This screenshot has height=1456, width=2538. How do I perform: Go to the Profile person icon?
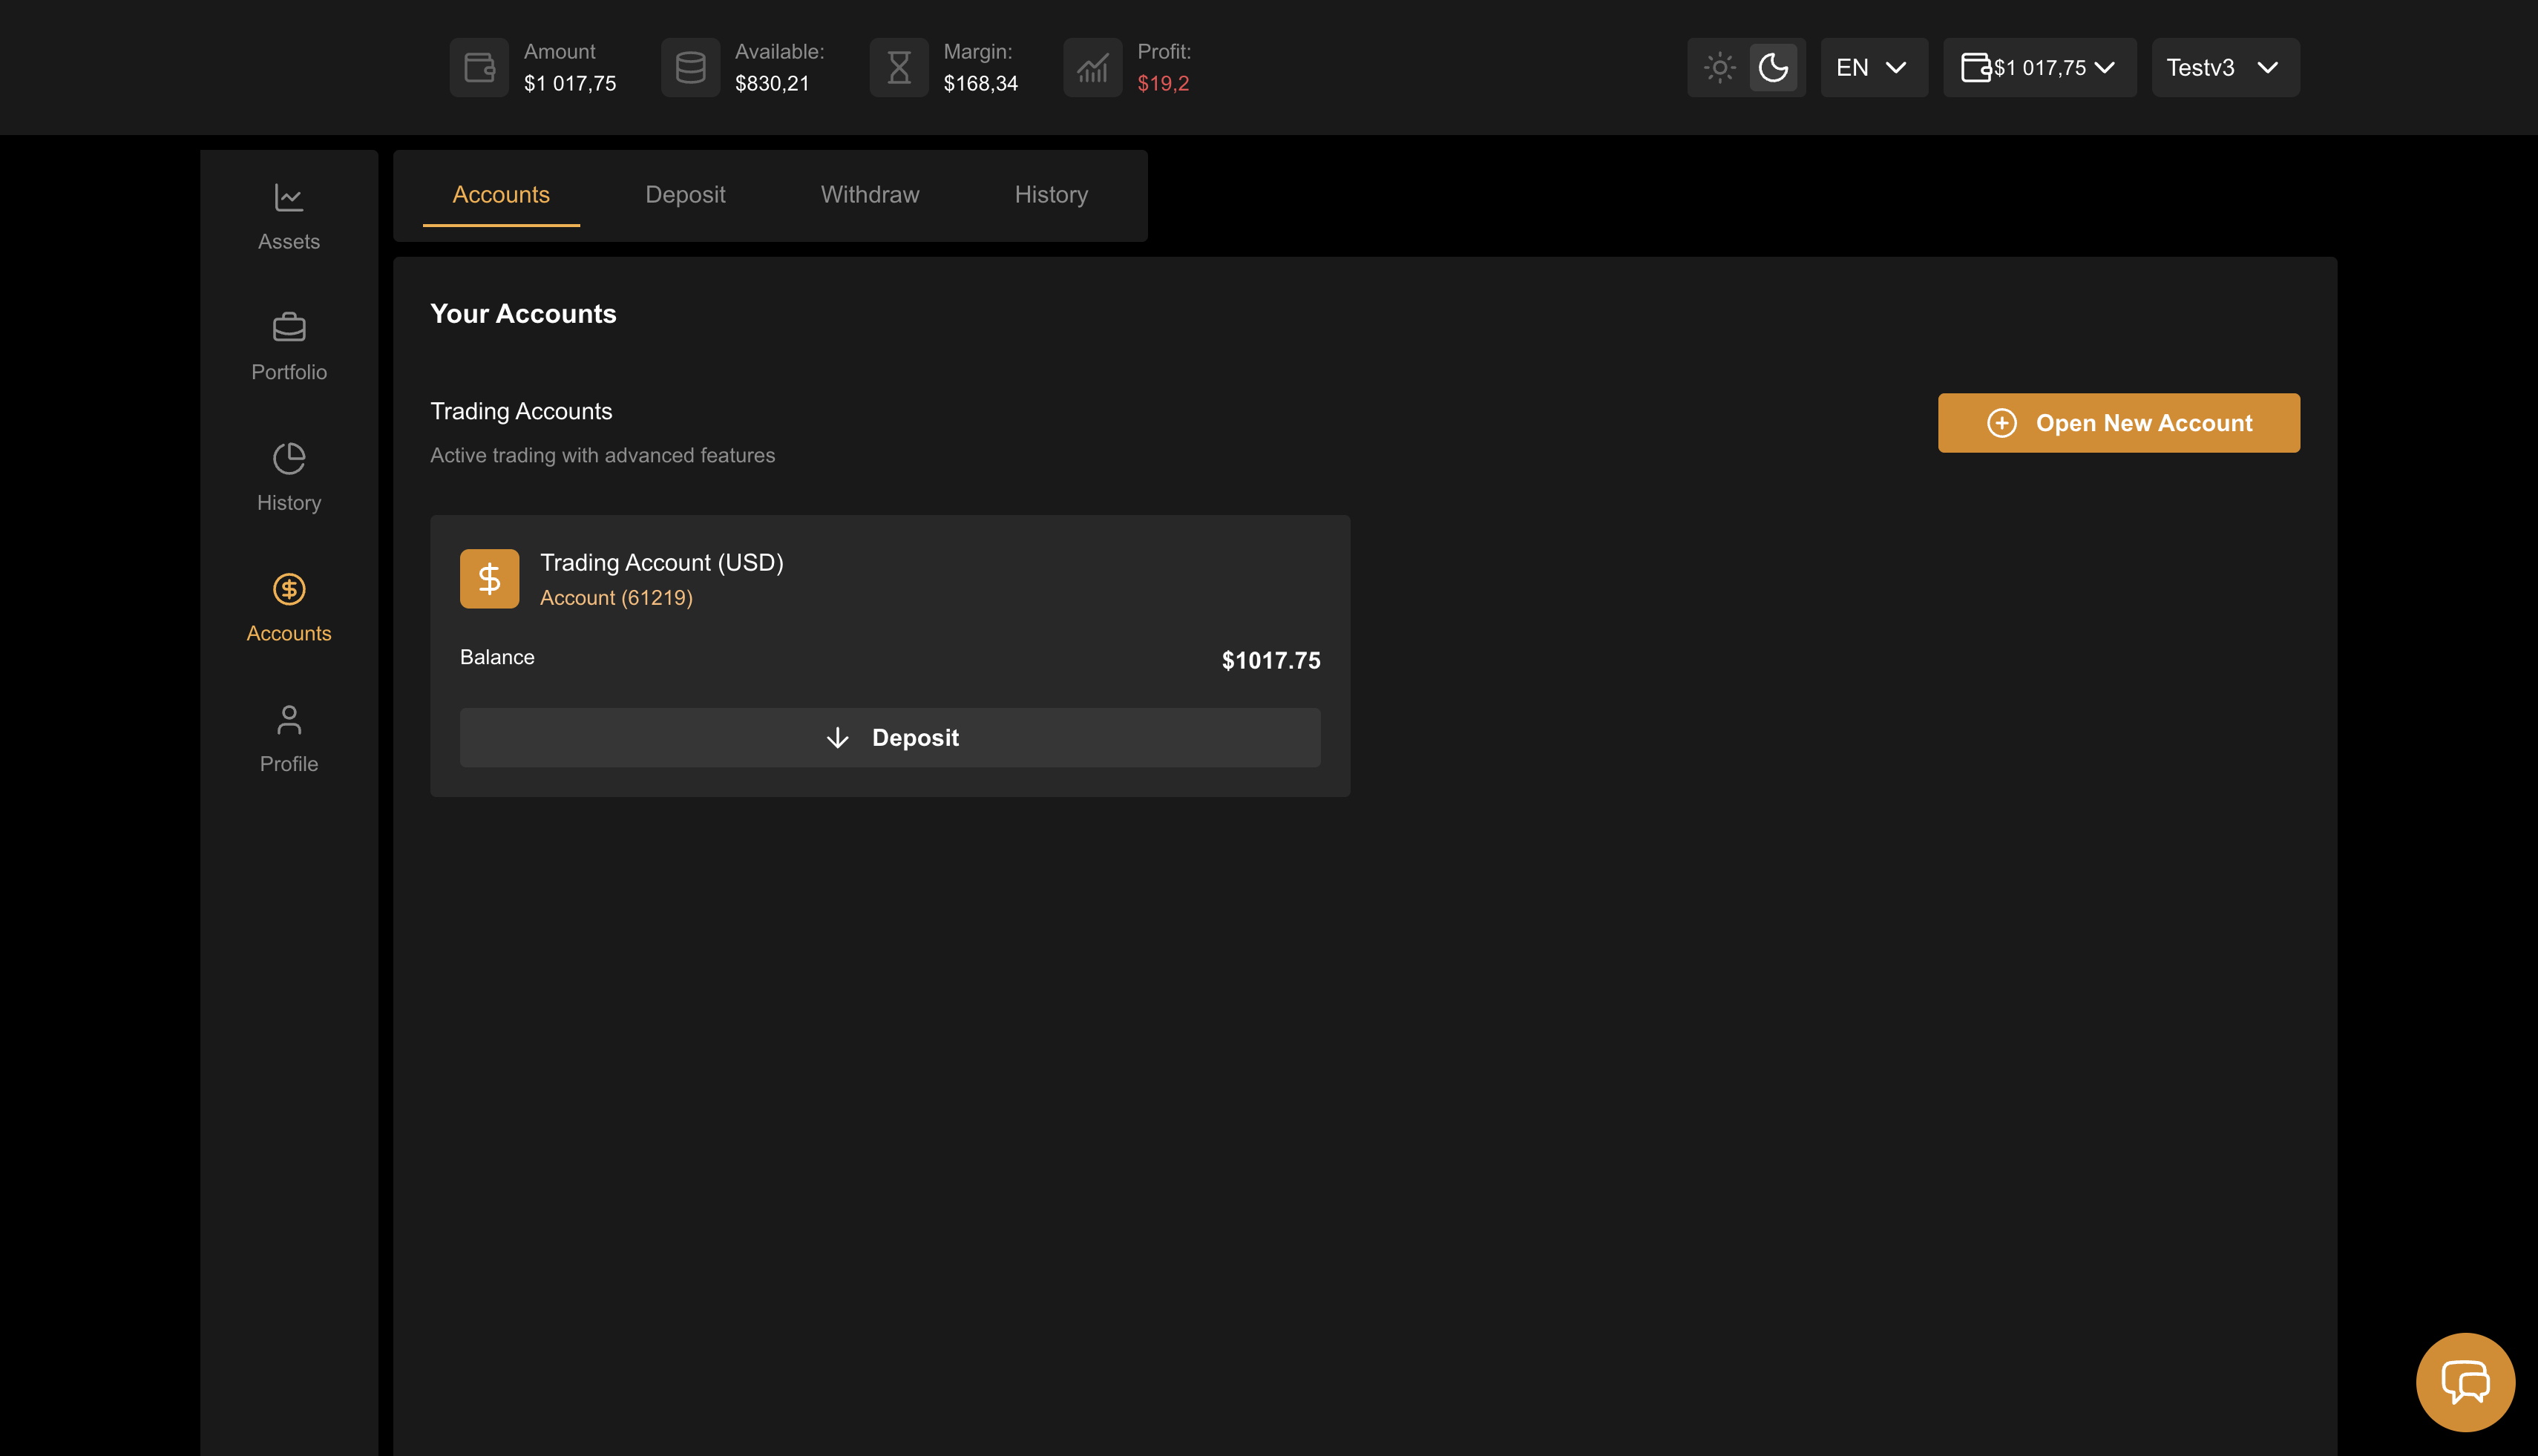289,720
